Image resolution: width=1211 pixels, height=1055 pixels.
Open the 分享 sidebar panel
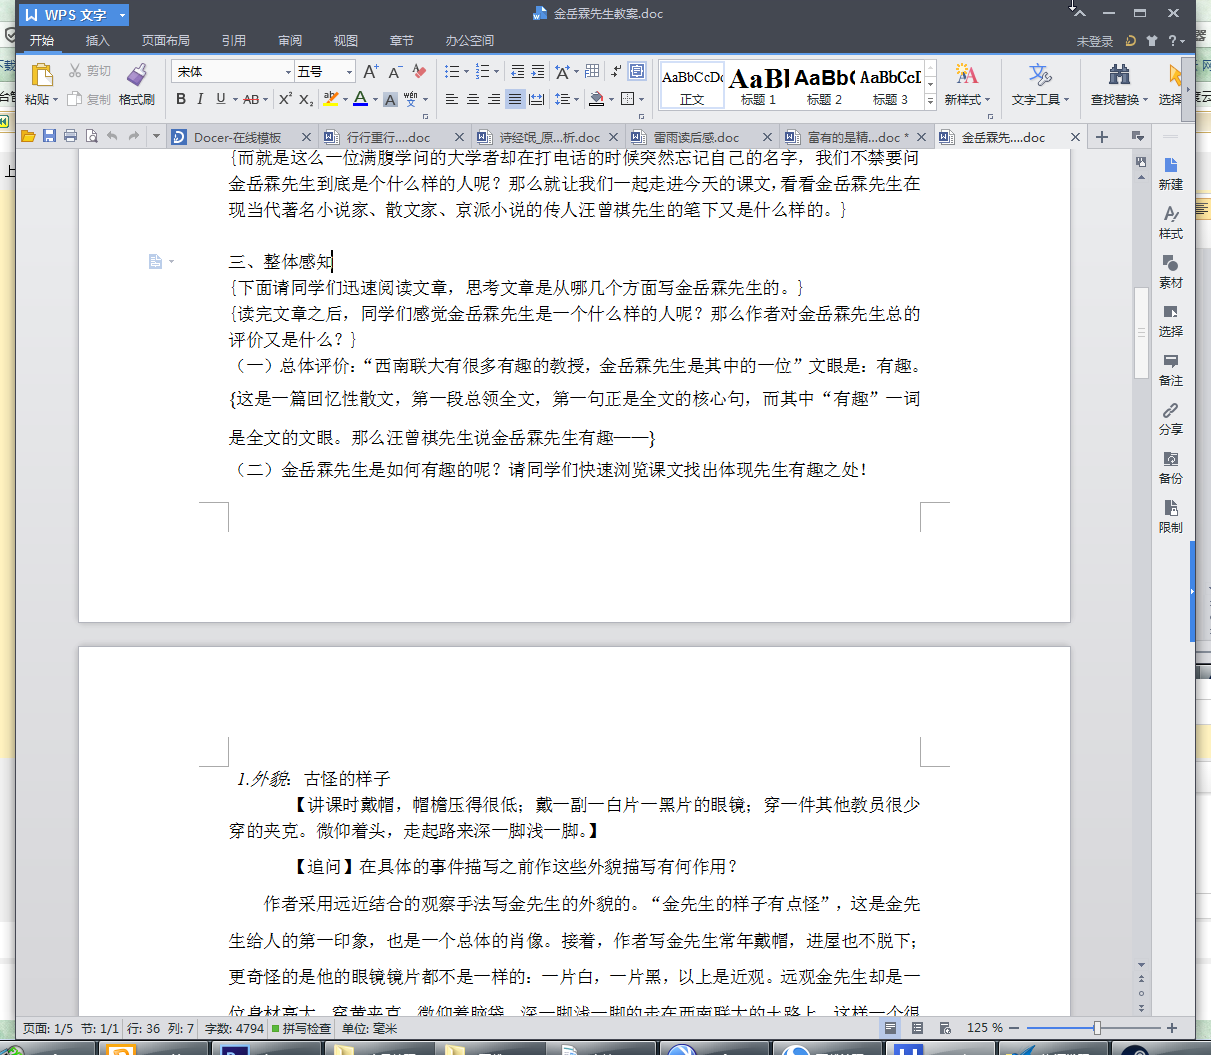click(1171, 418)
